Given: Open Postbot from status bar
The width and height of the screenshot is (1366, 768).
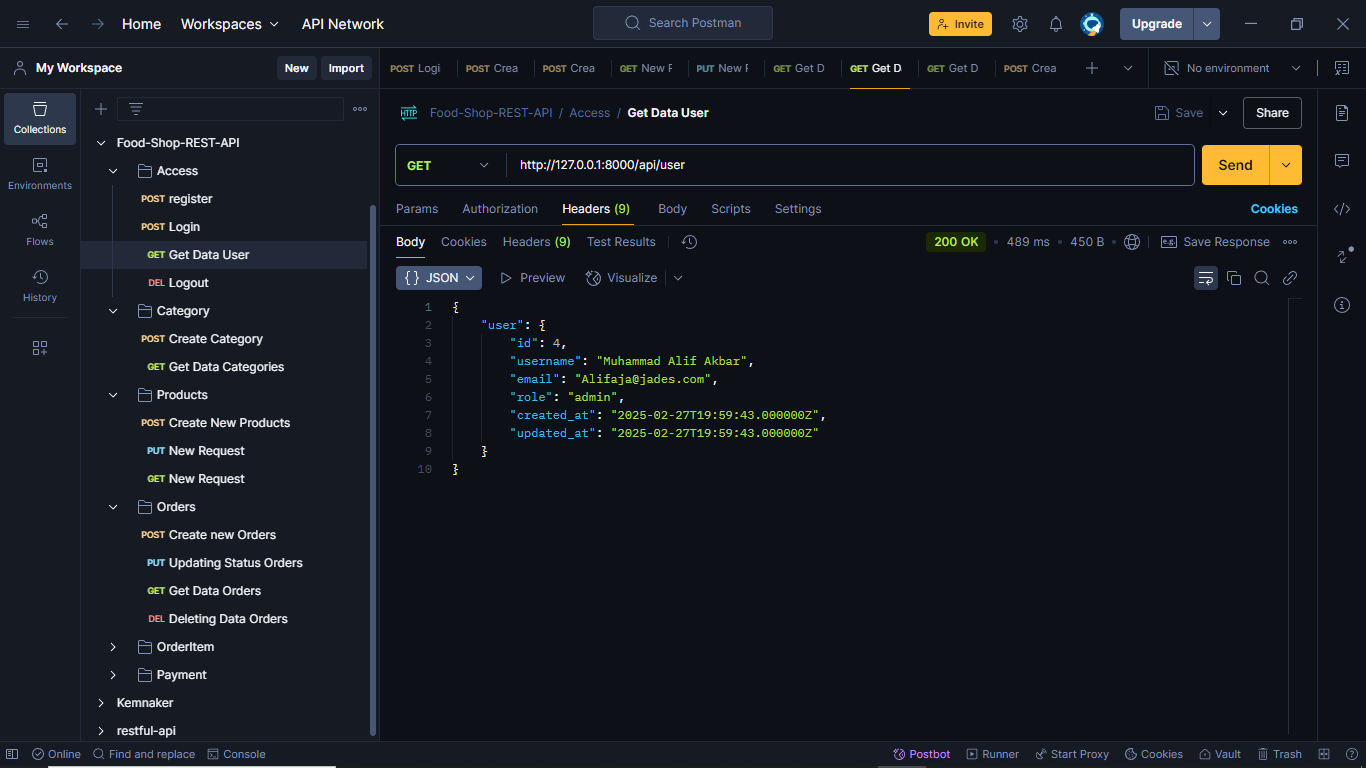Looking at the screenshot, I should (922, 754).
